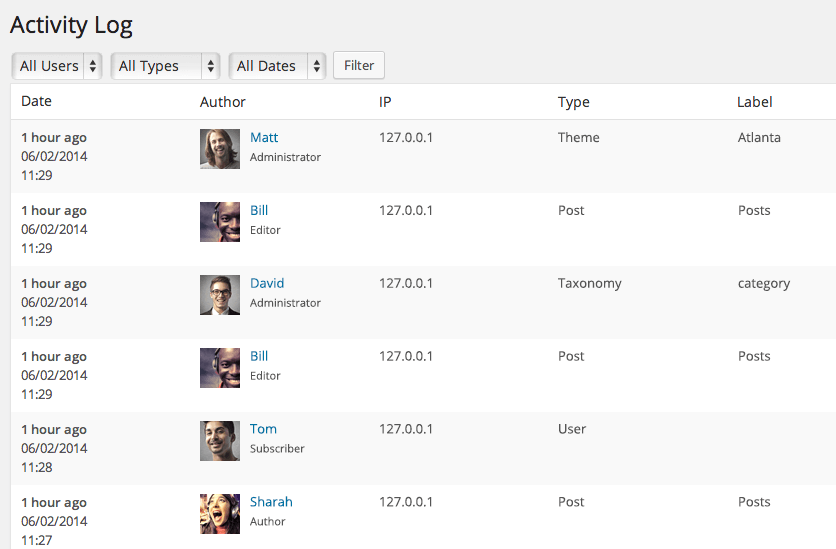Click Bill's avatar in second row
The height and width of the screenshot is (549, 836).
pos(220,222)
